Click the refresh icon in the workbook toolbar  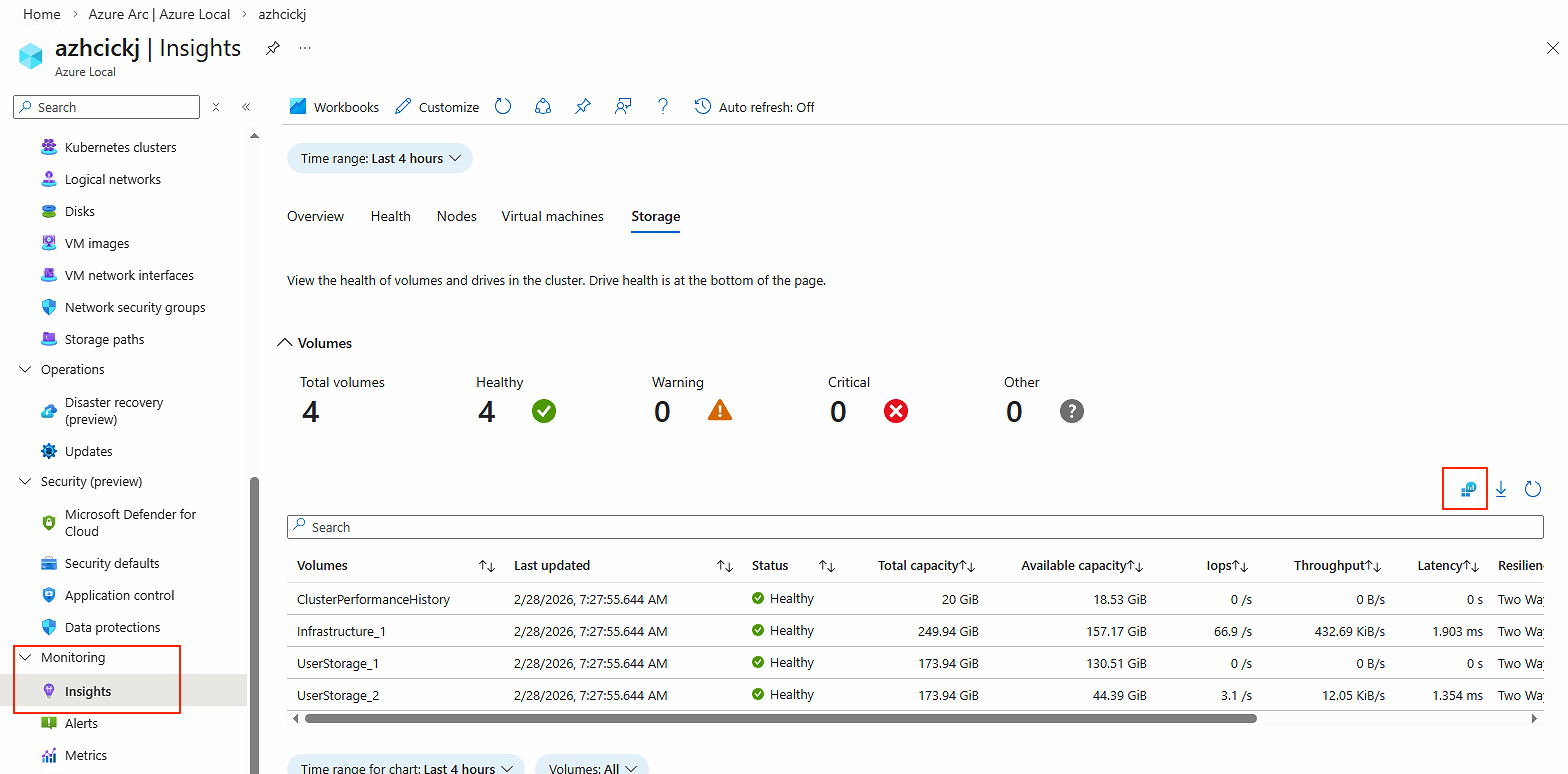[503, 107]
